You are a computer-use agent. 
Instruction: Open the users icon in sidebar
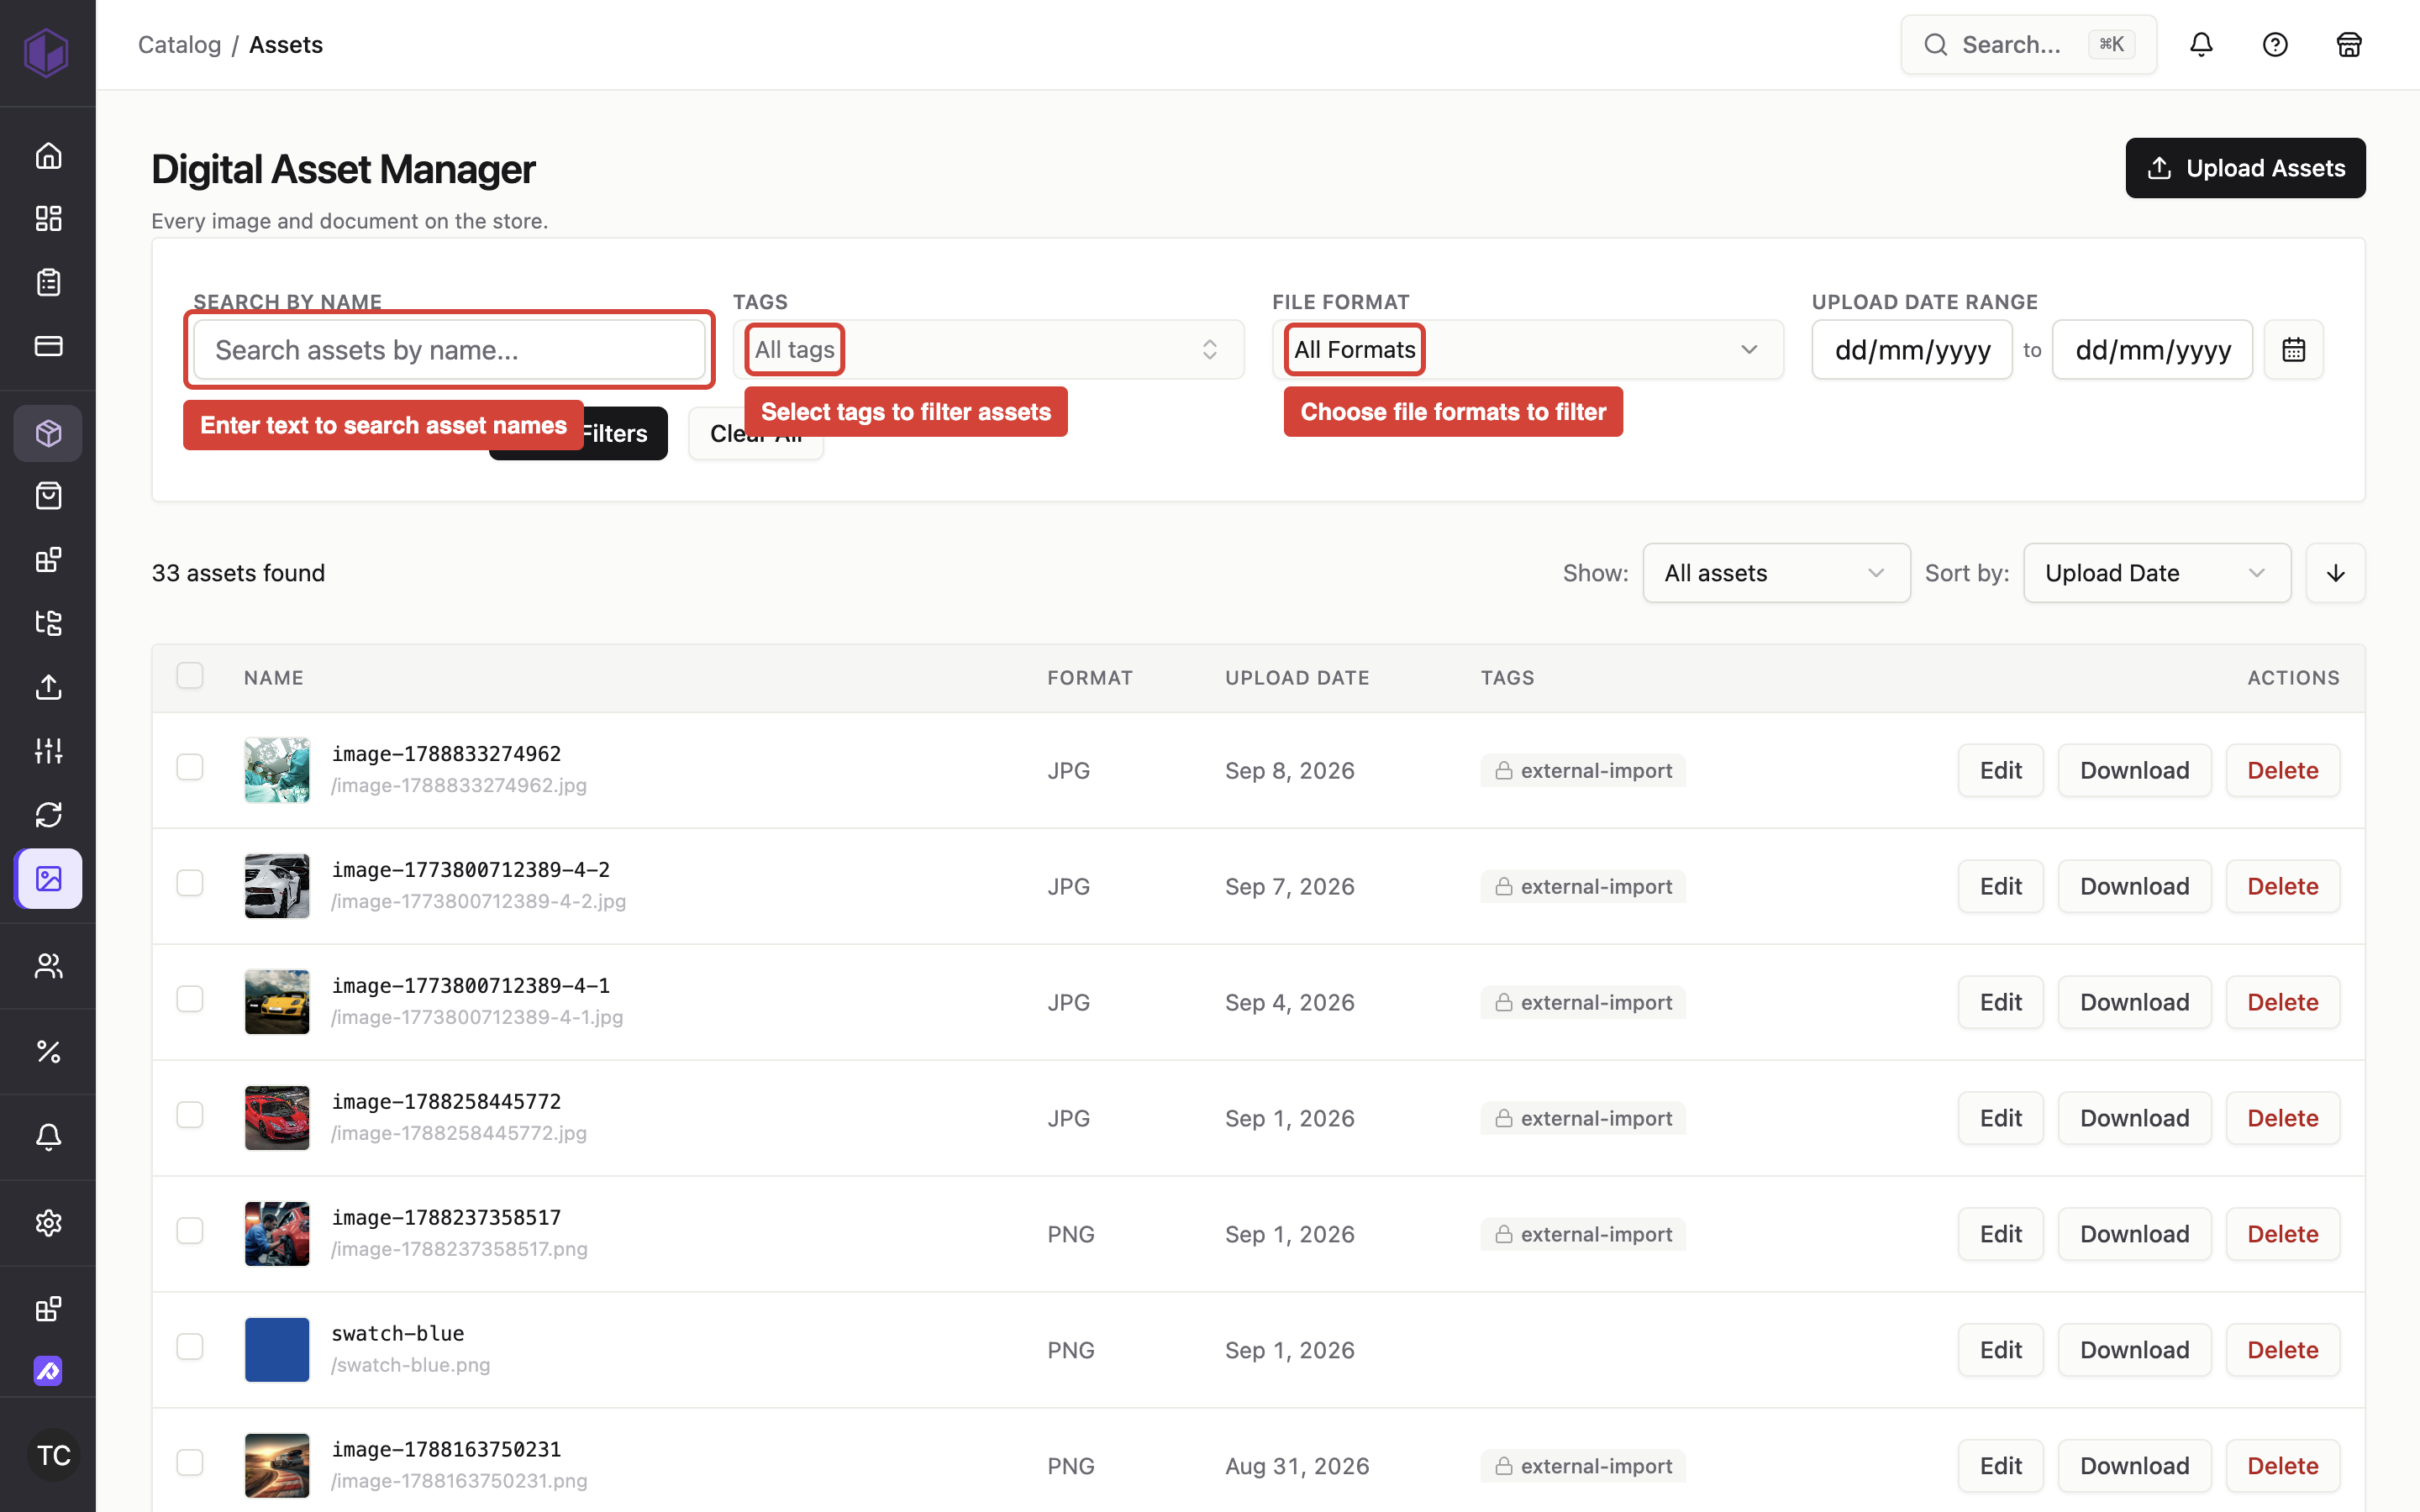point(48,965)
